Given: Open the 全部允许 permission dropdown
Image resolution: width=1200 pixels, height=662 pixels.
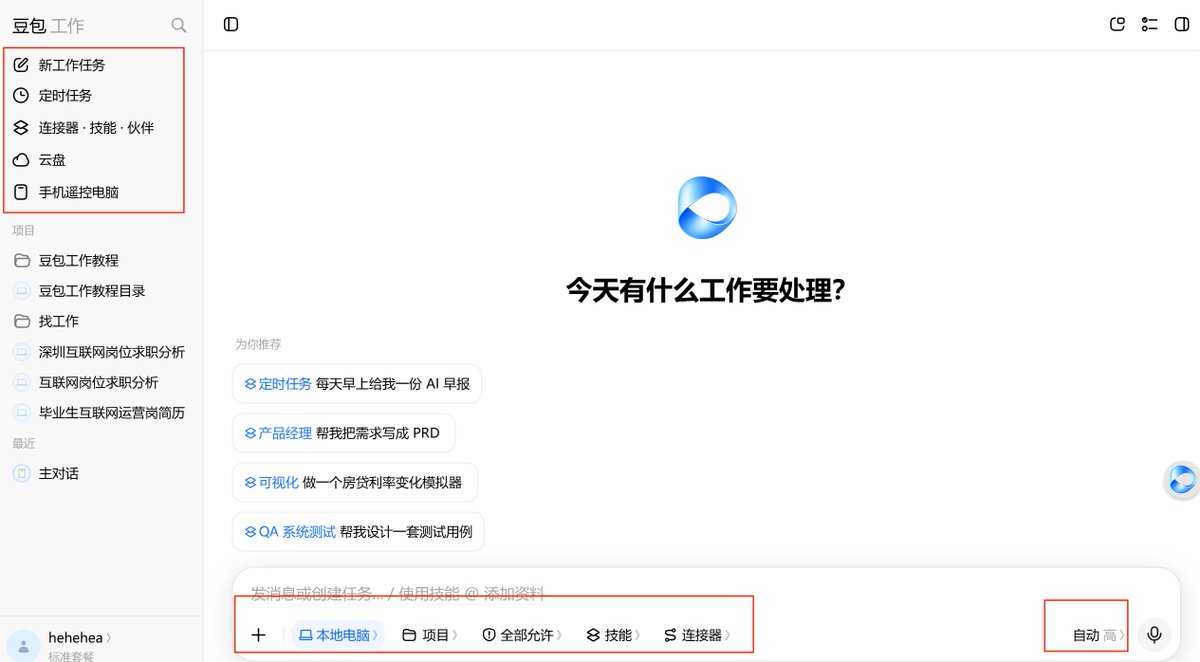Looking at the screenshot, I should click(x=522, y=635).
